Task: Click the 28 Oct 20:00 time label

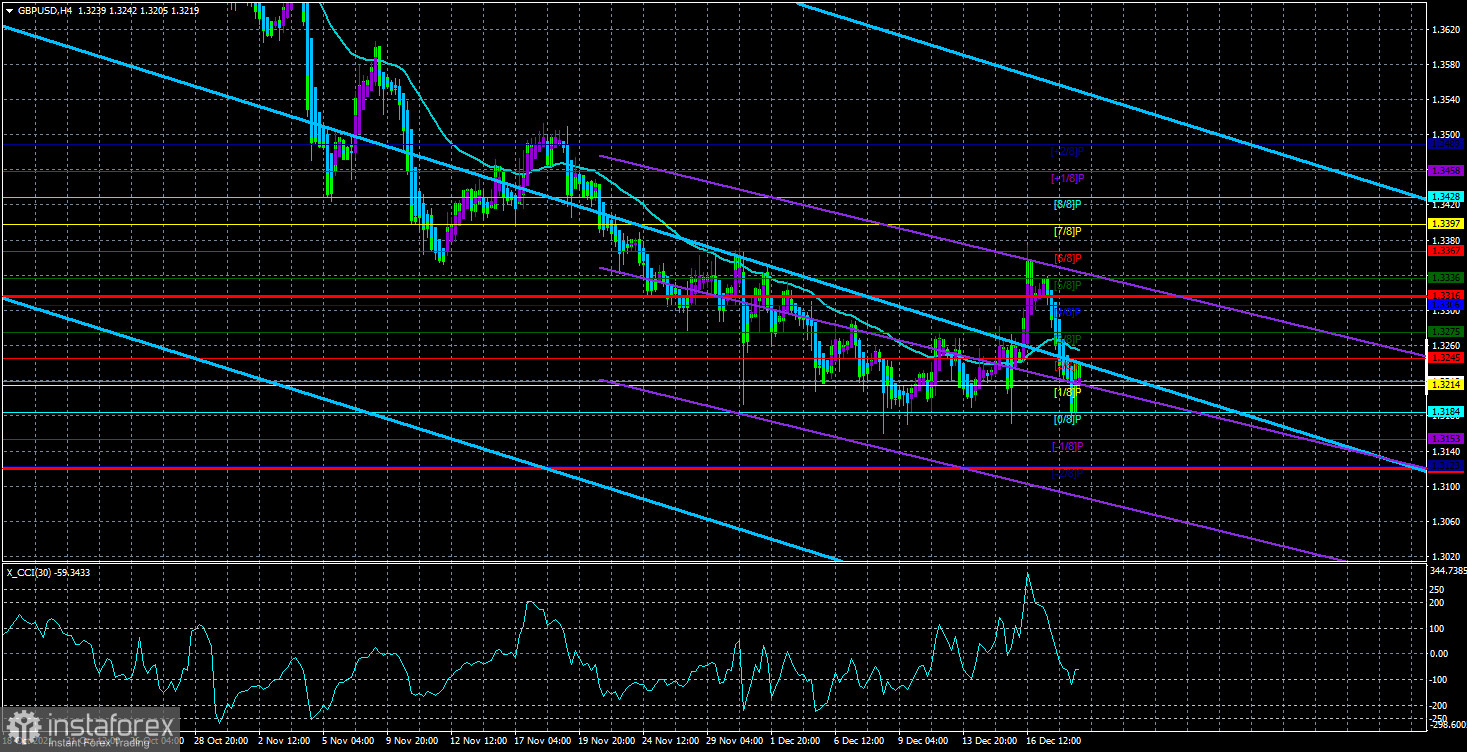Action: [221, 741]
